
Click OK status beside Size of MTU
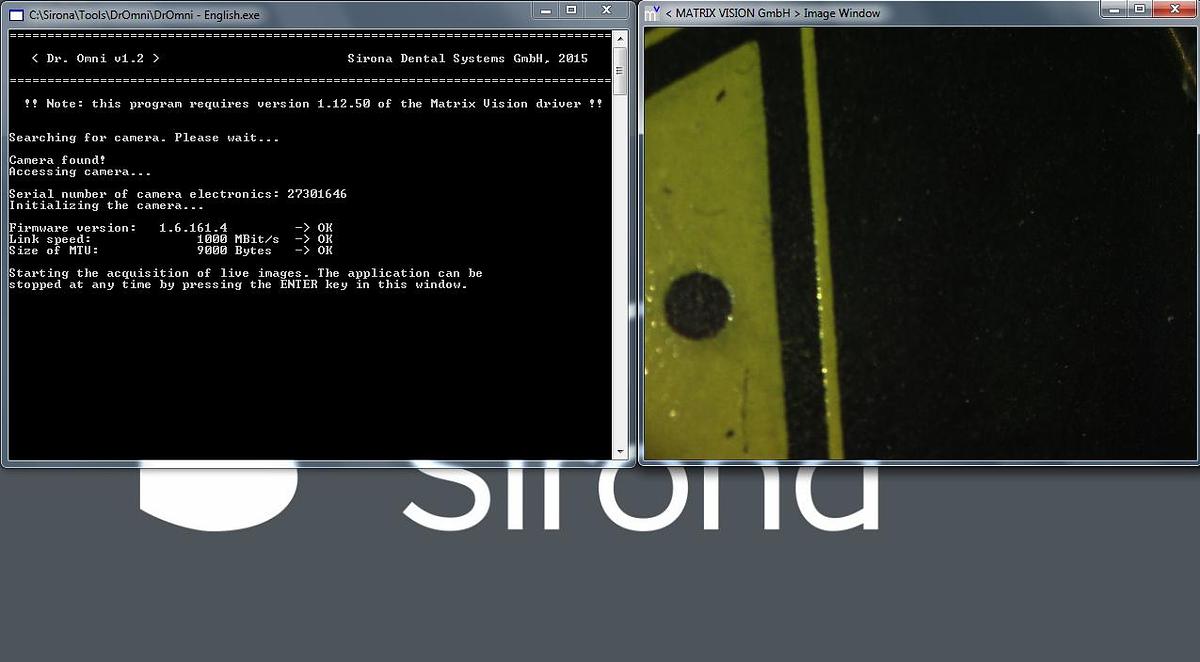pyautogui.click(x=325, y=250)
